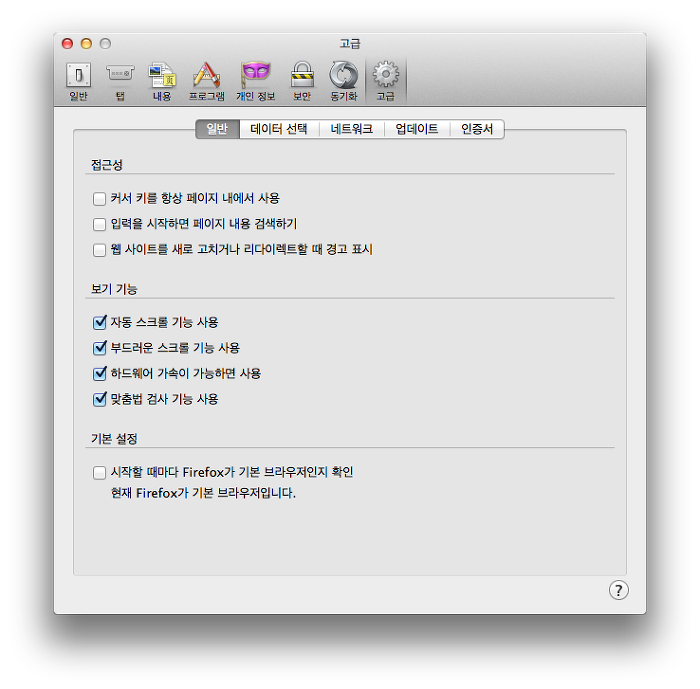This screenshot has height=689, width=700.
Task: Click the 접근성 section heading
Action: [x=107, y=165]
